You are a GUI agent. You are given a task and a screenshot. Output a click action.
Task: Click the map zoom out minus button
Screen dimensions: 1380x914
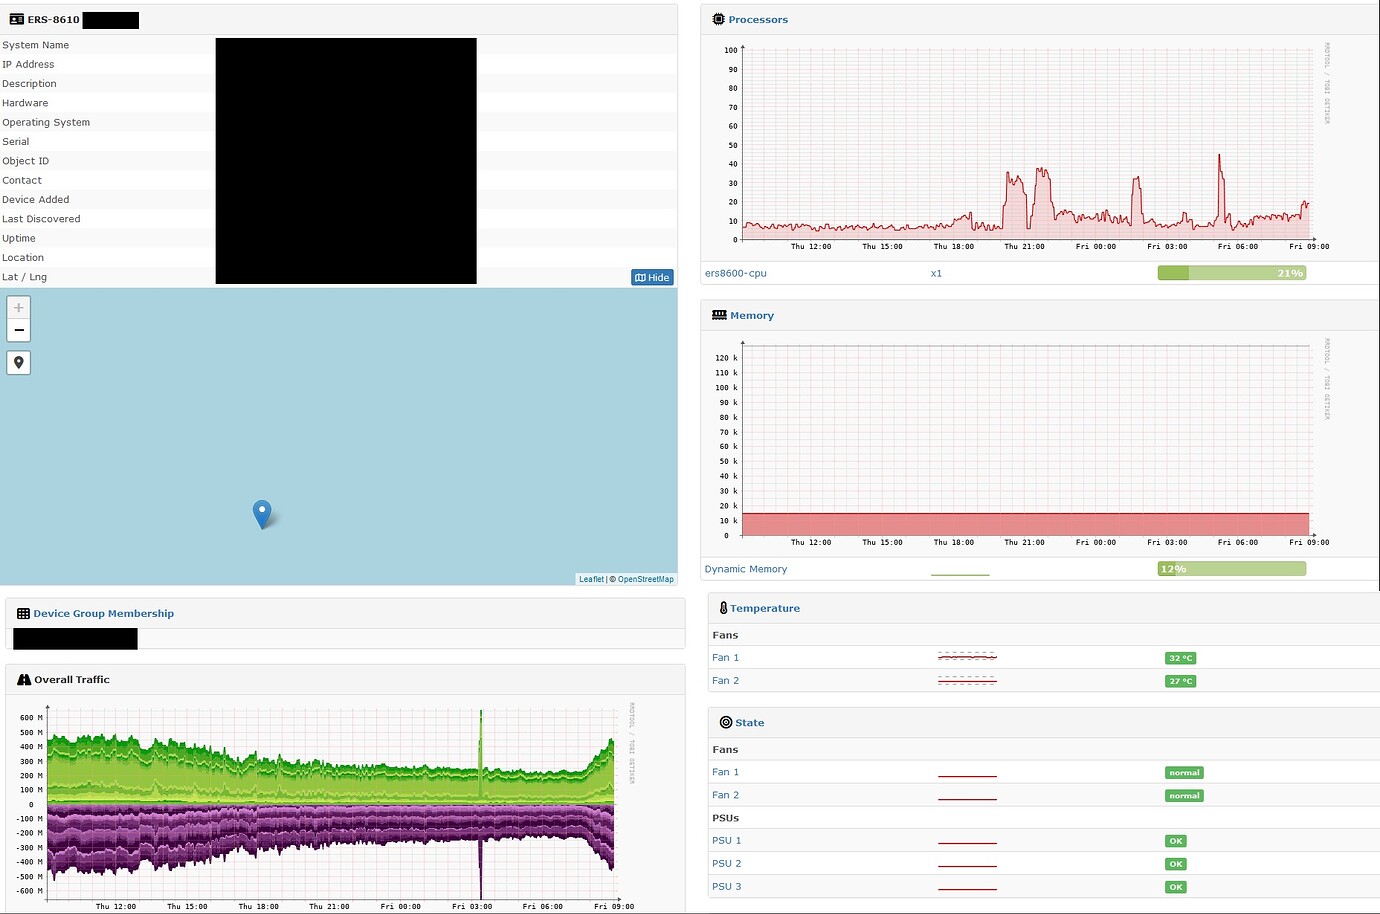pyautogui.click(x=18, y=330)
